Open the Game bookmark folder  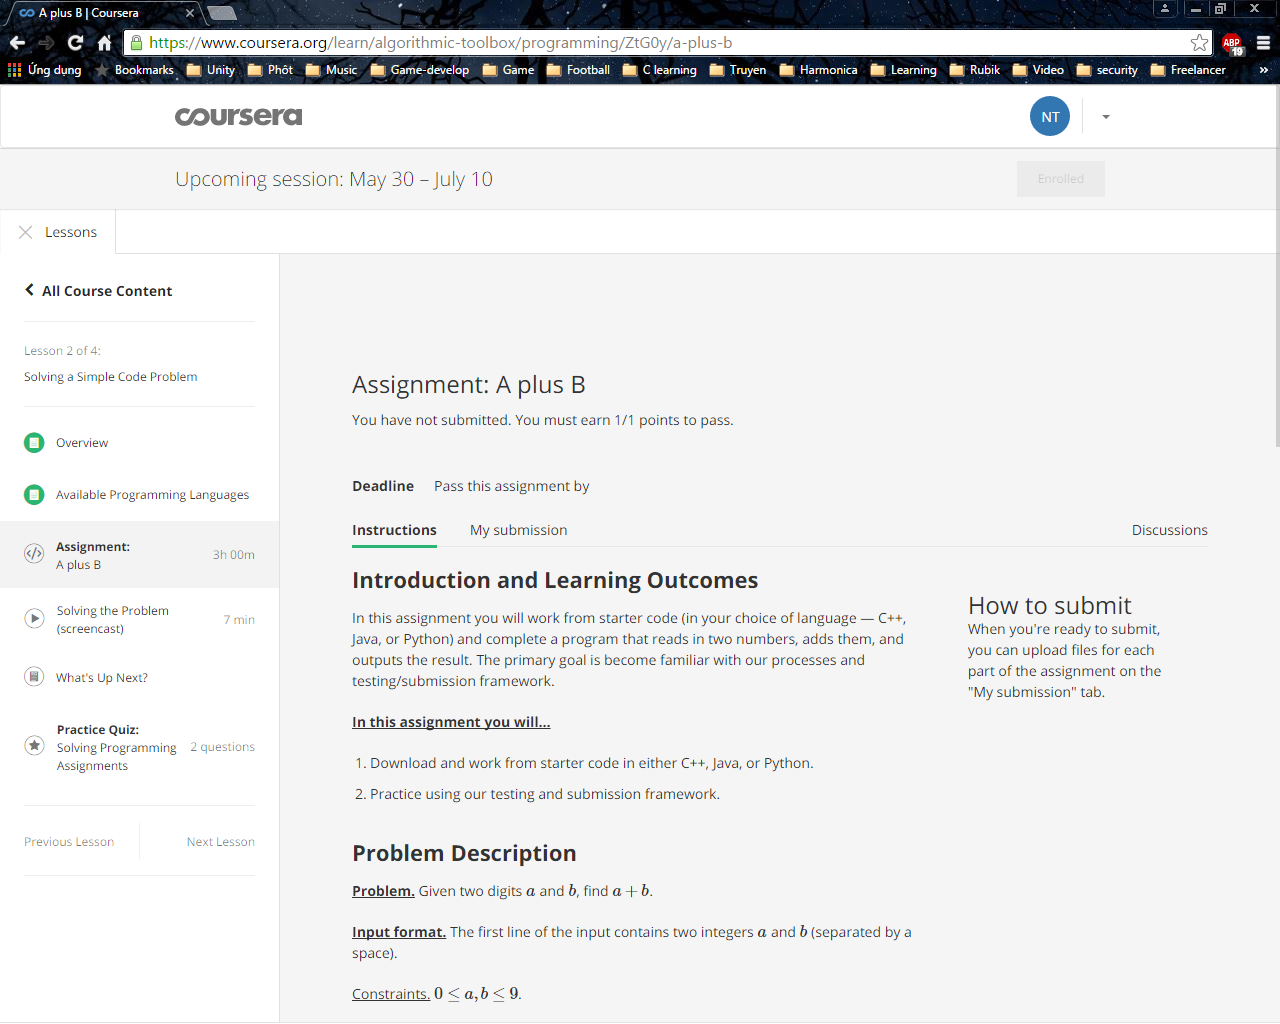pyautogui.click(x=508, y=70)
